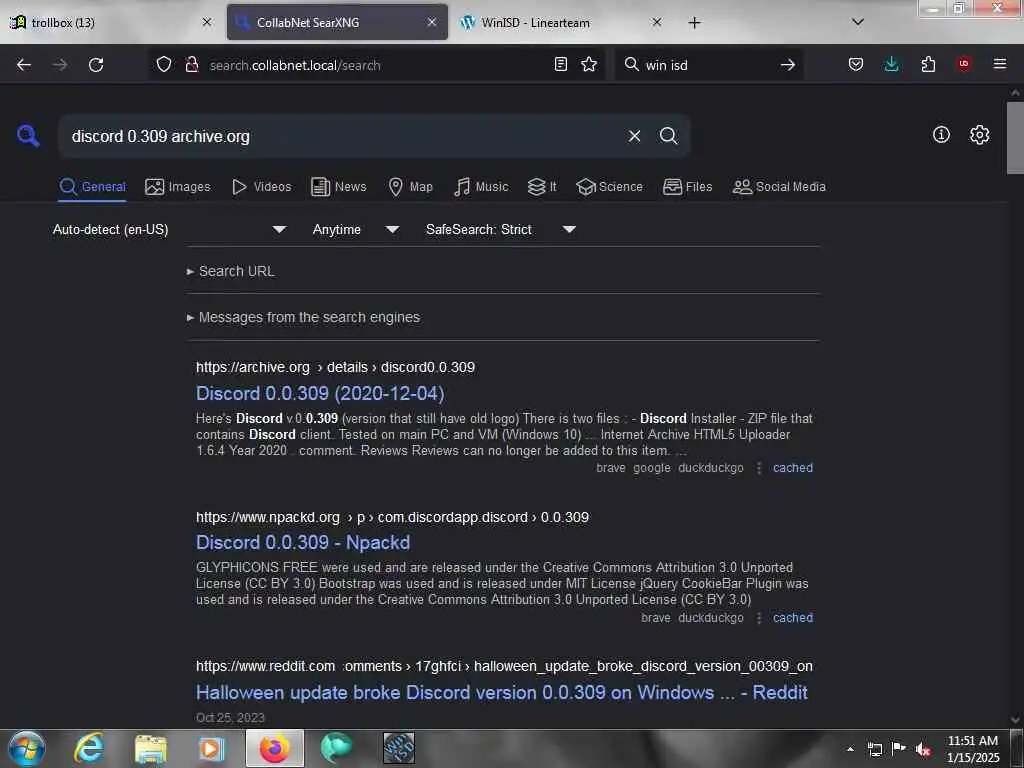This screenshot has height=768, width=1024.
Task: Open the Firefox hamburger menu
Action: click(x=999, y=64)
